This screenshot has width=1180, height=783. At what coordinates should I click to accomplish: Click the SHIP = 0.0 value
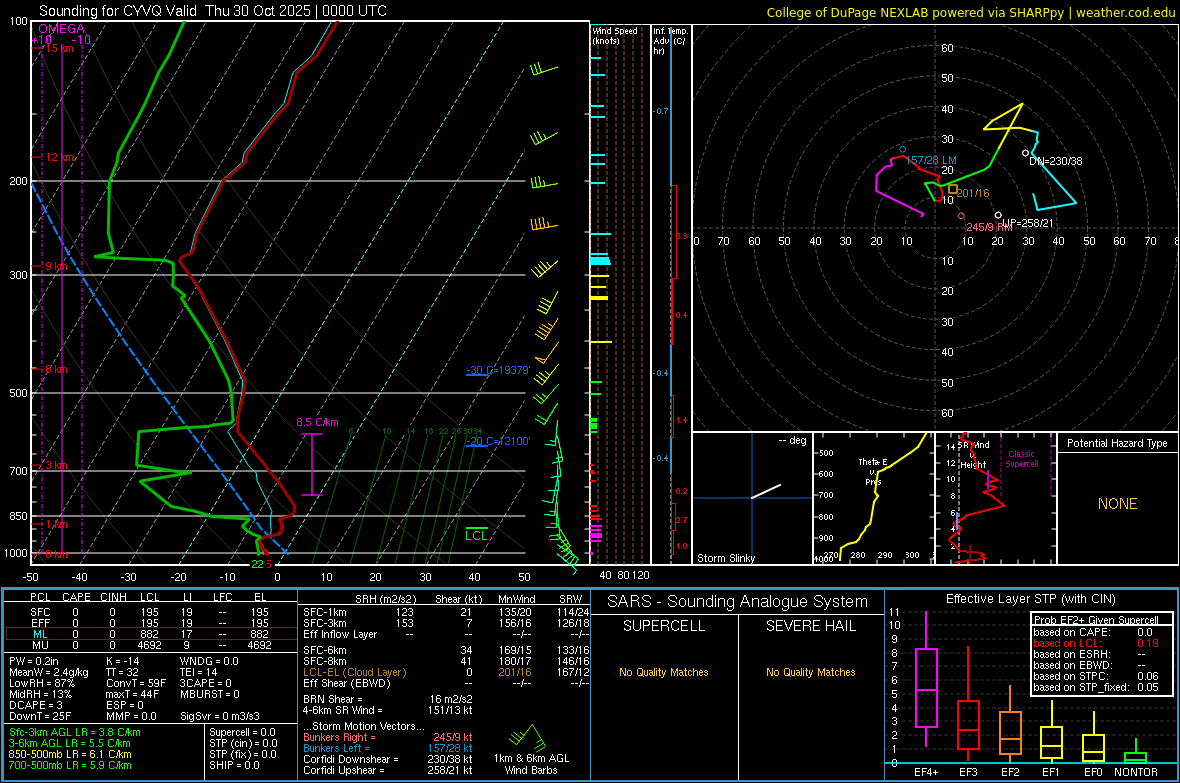(234, 765)
